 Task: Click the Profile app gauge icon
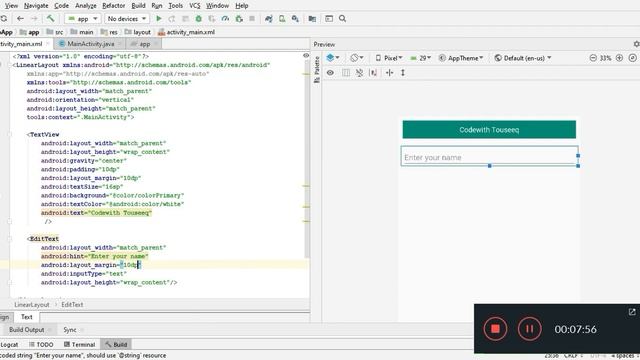click(x=225, y=19)
